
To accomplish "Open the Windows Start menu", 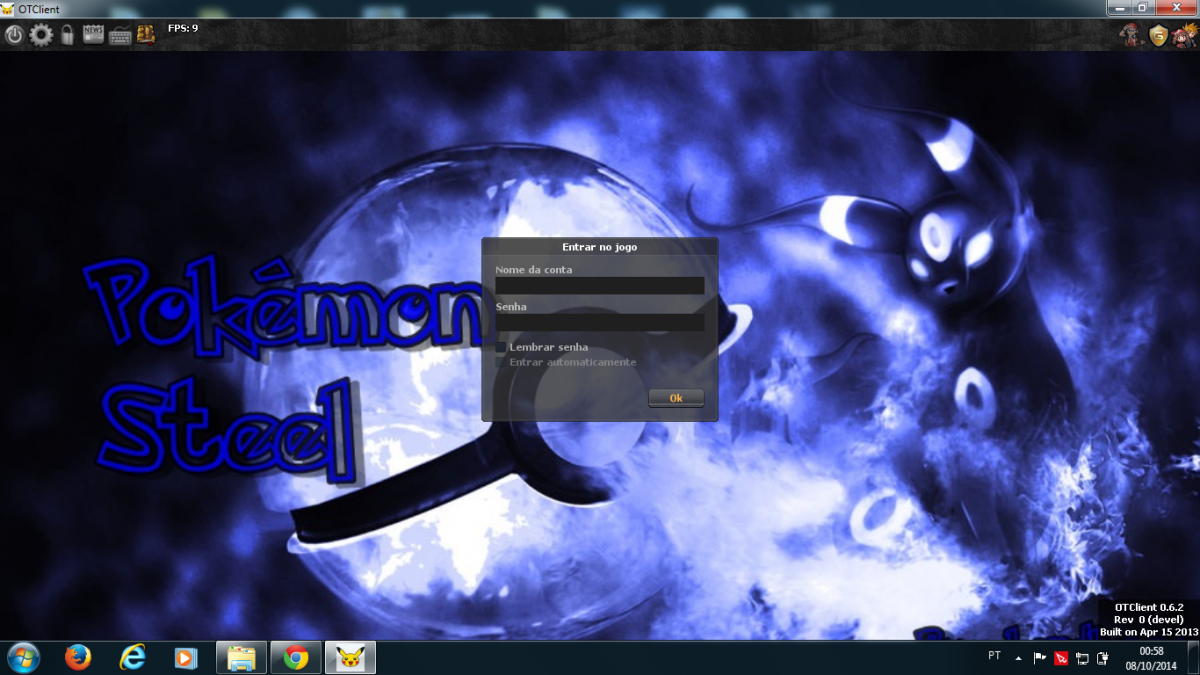I will (x=22, y=657).
